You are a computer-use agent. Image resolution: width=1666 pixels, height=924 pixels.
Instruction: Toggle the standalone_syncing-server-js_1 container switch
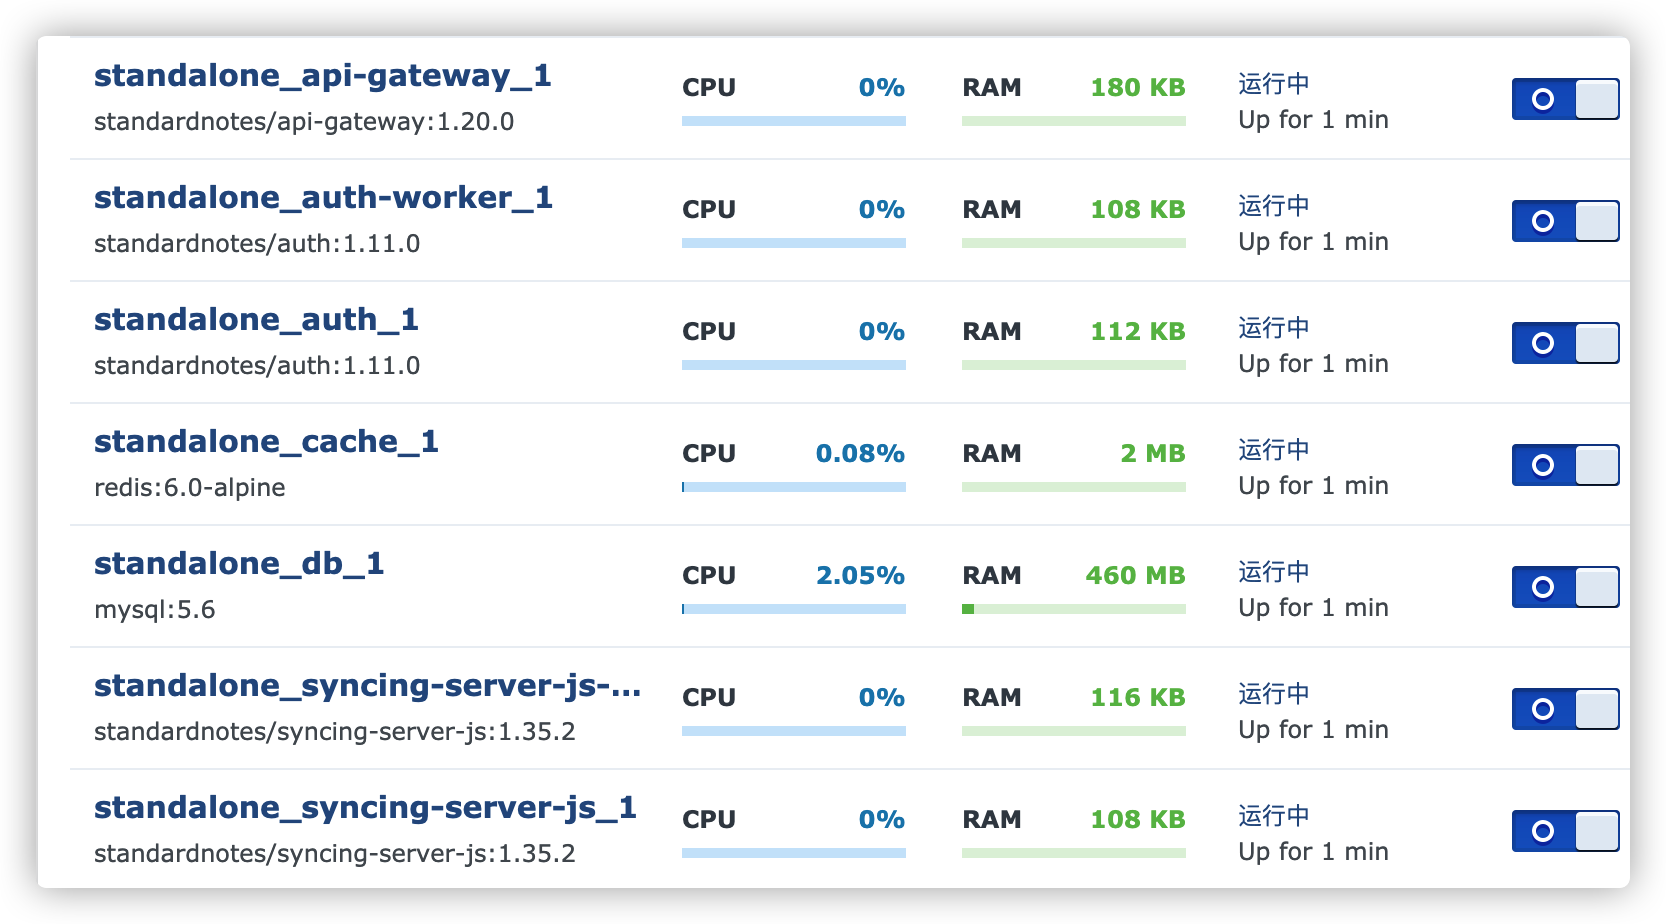coord(1565,831)
